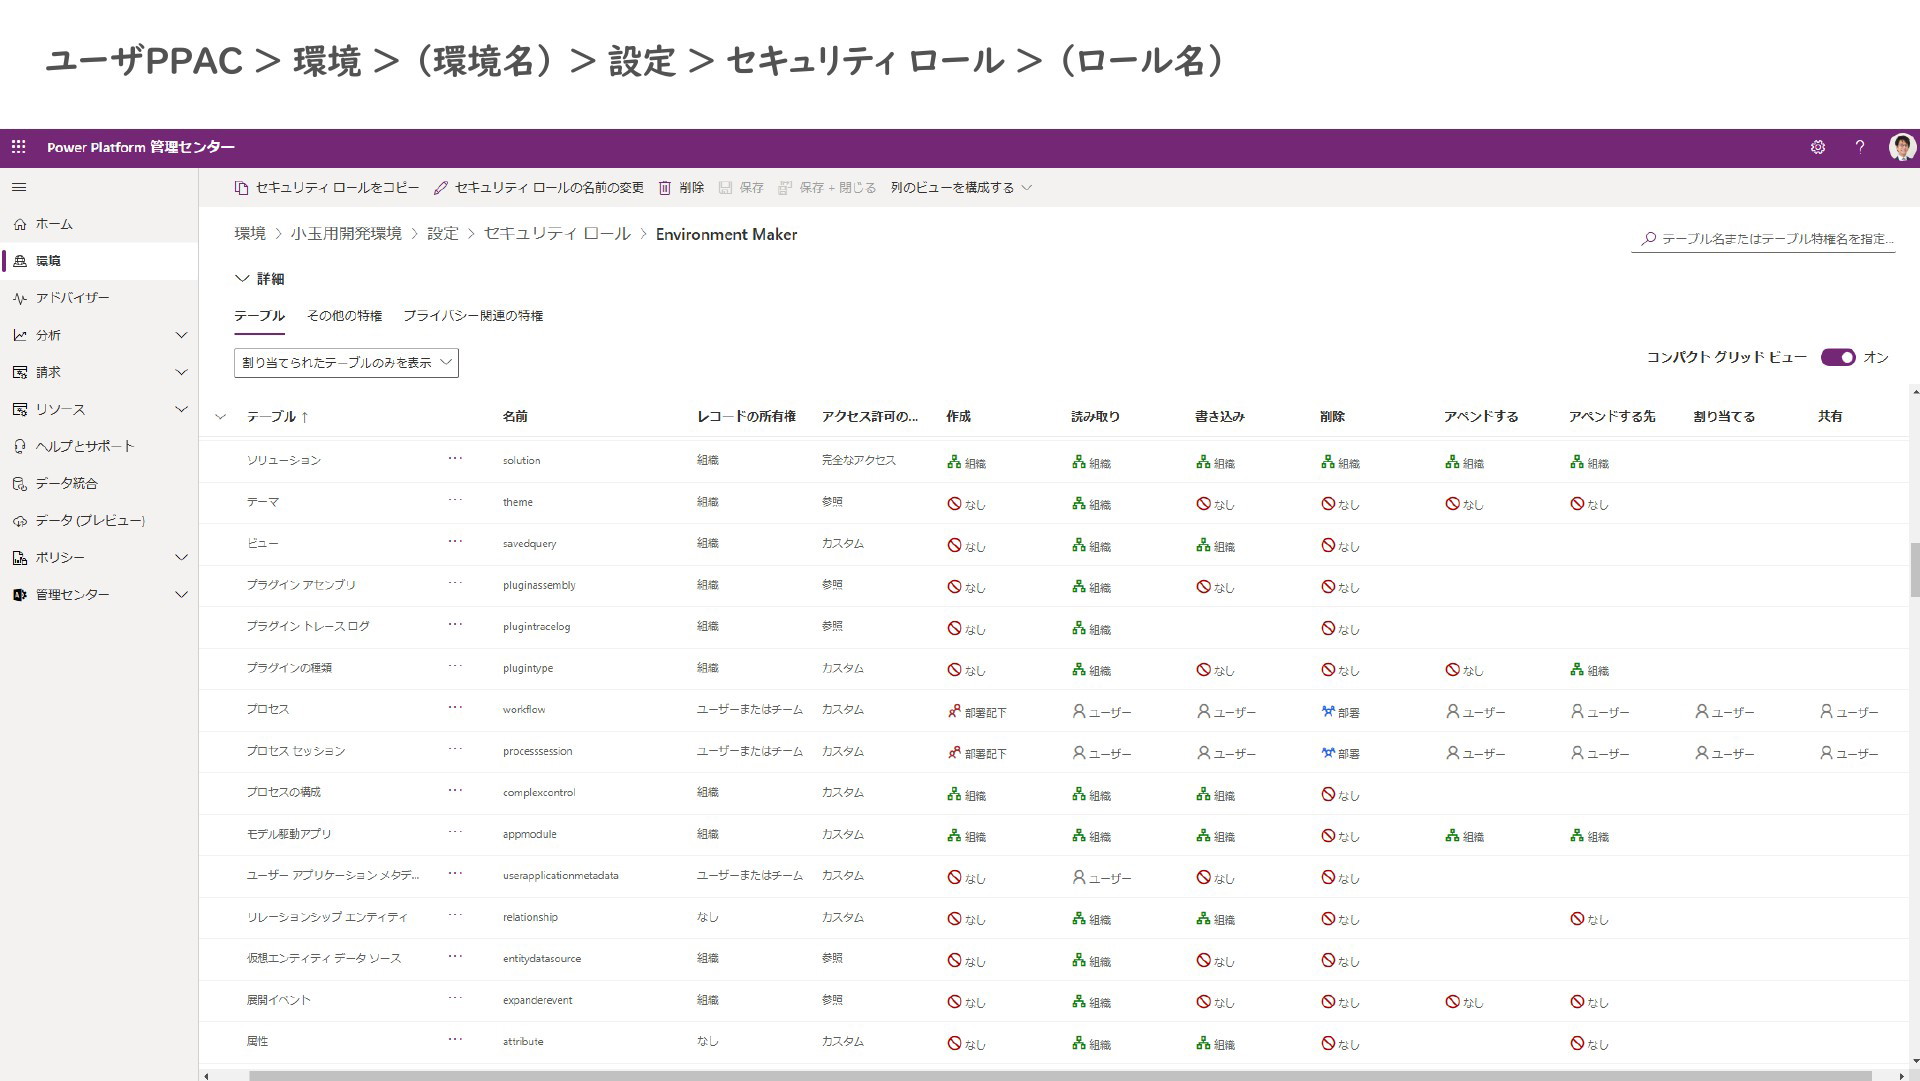Viewport: 1920px width, 1081px height.
Task: Click the ポリシー policy icon
Action: (x=20, y=558)
